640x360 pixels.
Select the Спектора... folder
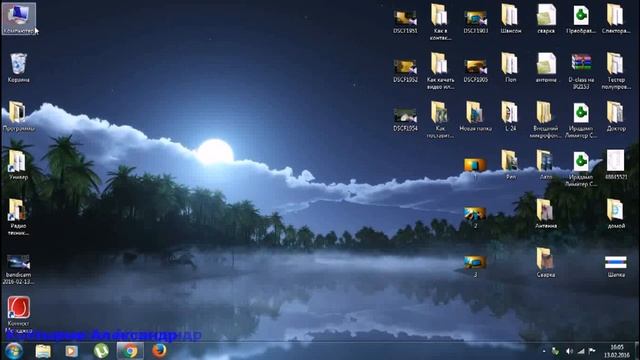(616, 19)
